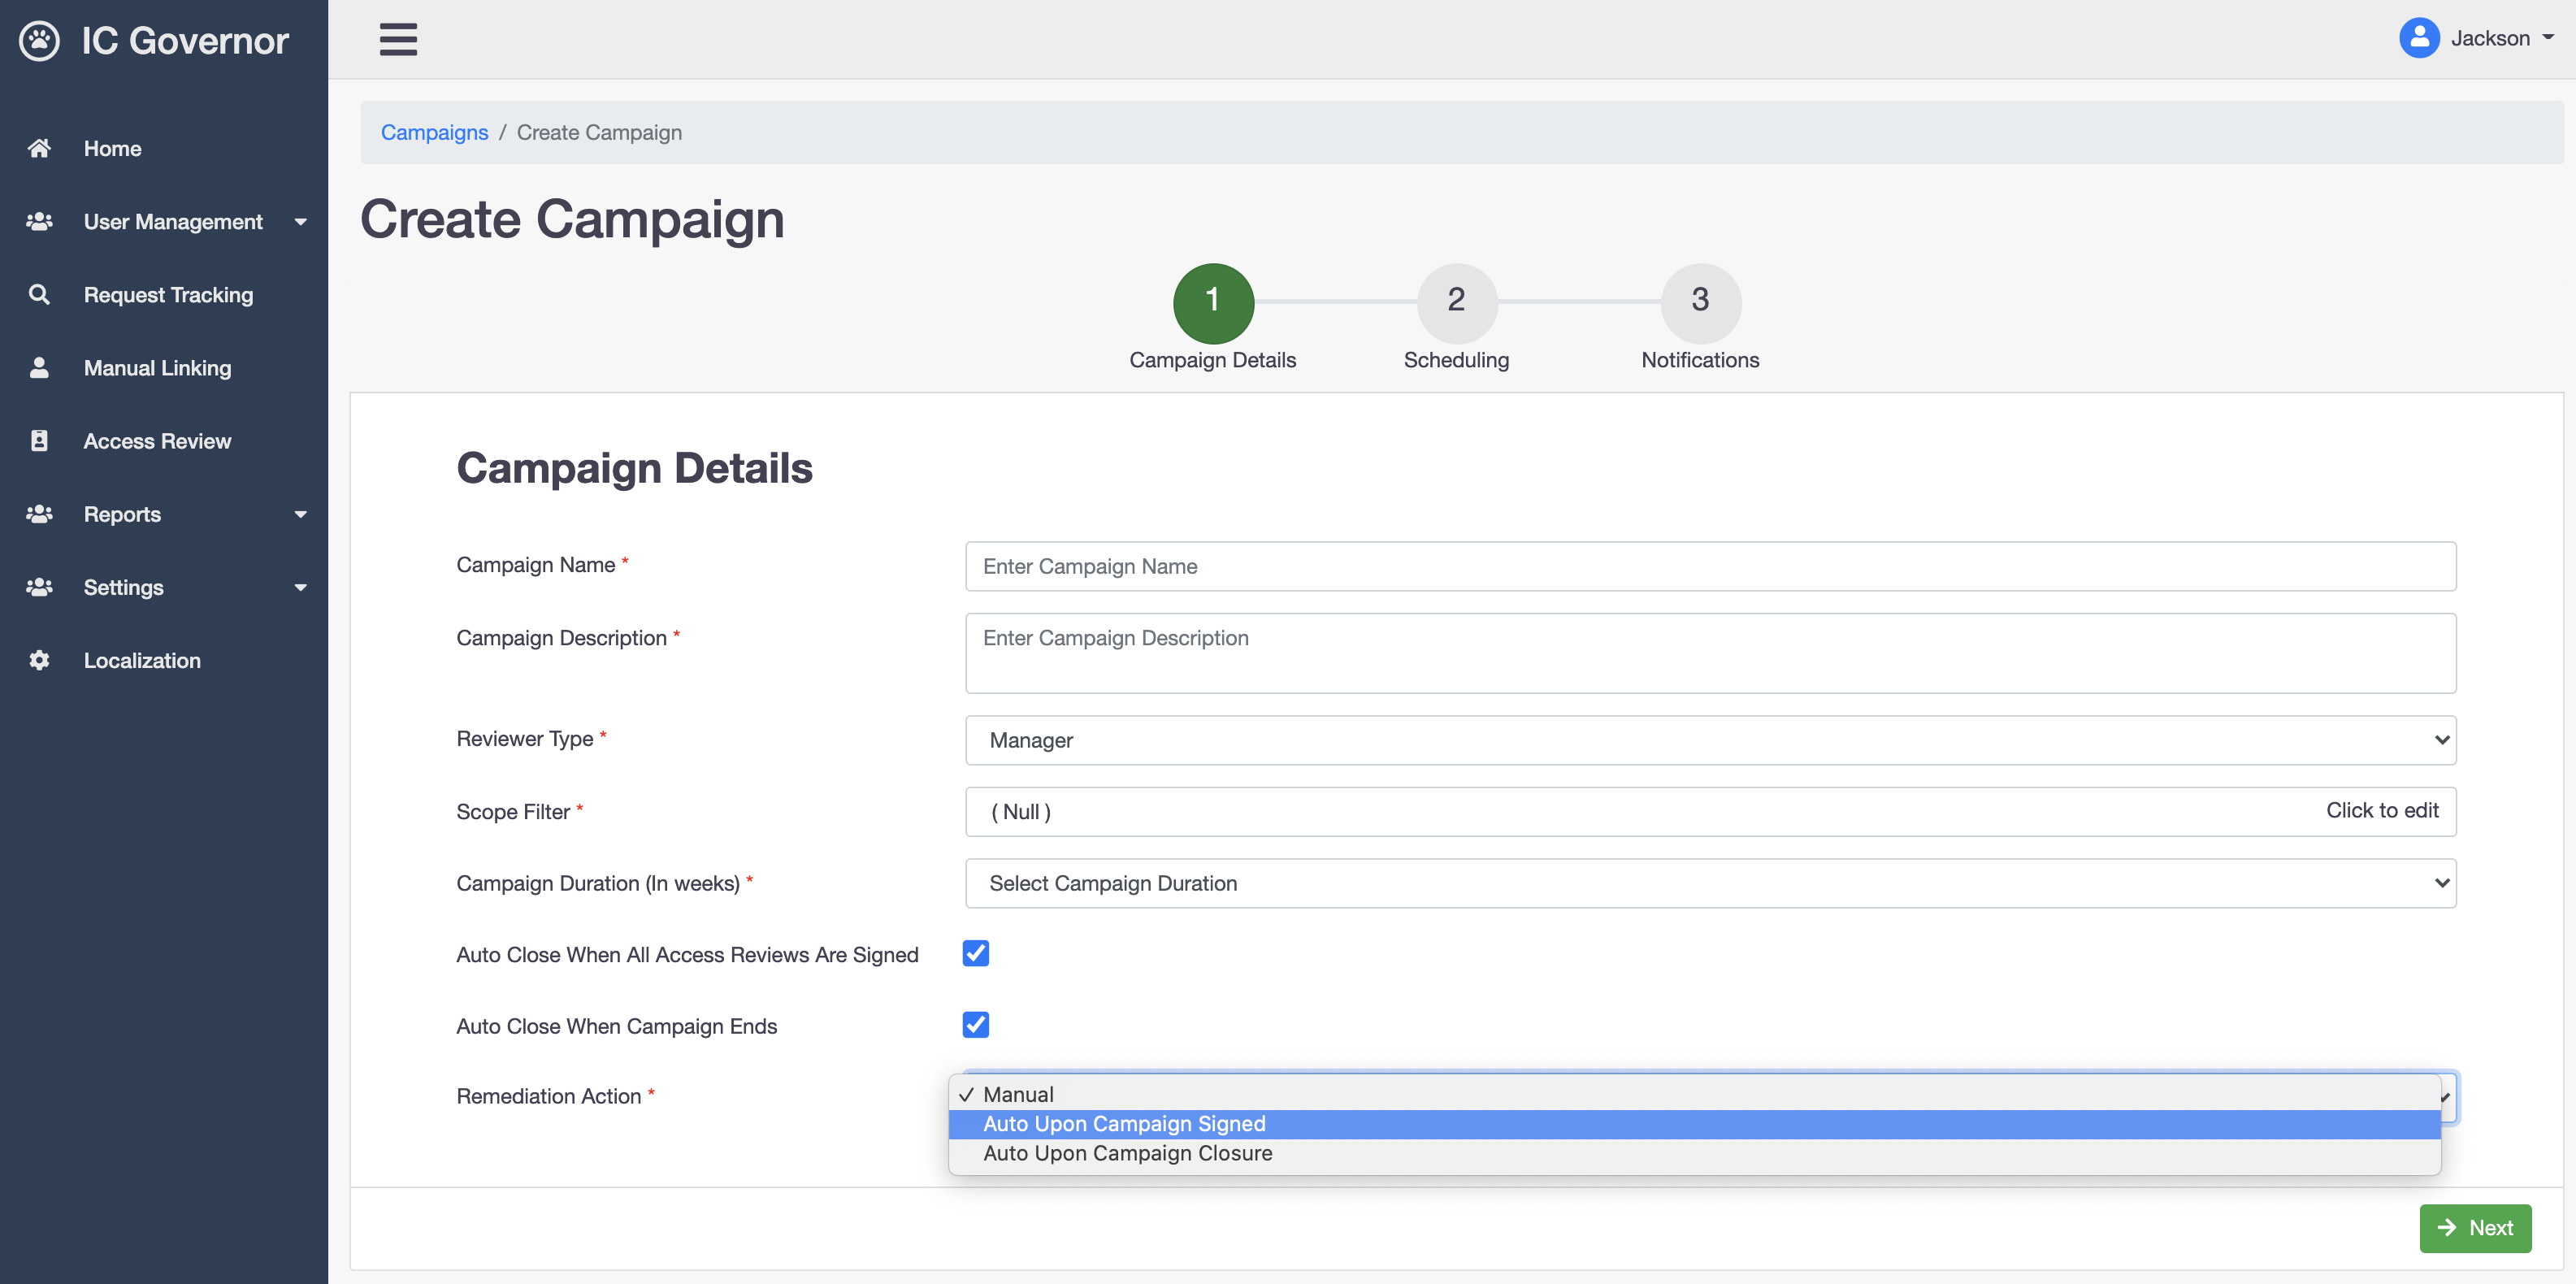
Task: Click Campaign Name input field
Action: click(1712, 565)
